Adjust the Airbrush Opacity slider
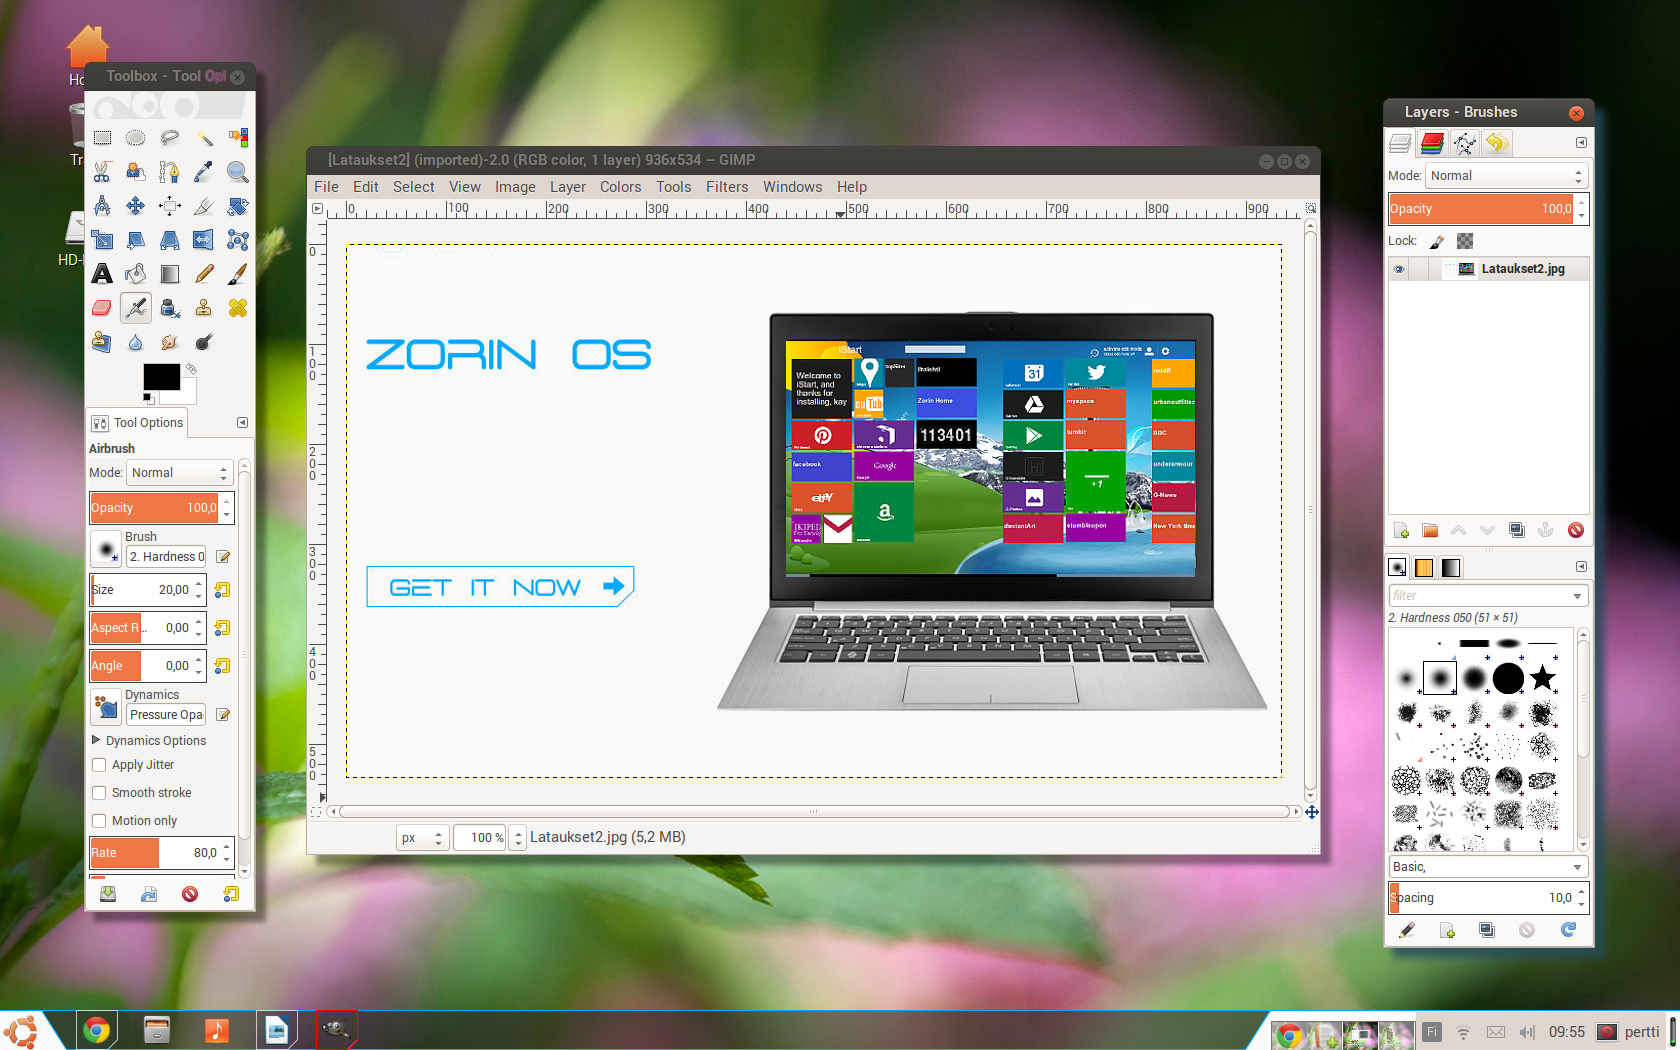This screenshot has height=1050, width=1680. pos(155,508)
